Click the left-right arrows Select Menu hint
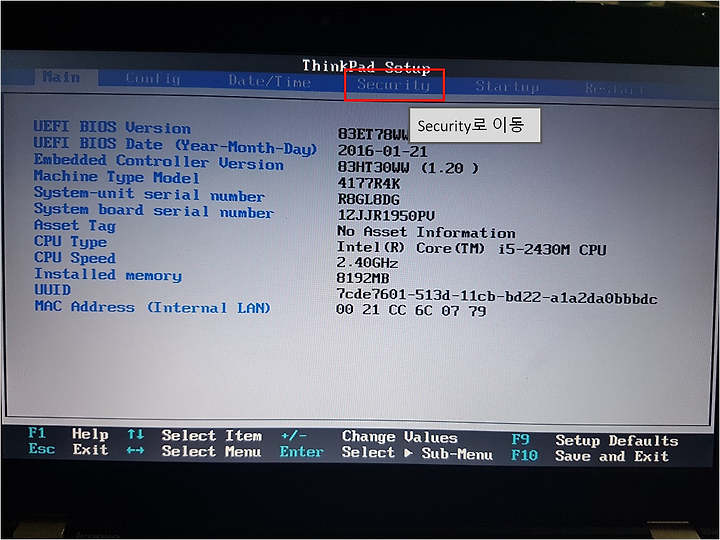Viewport: 720px width, 540px height. coord(194,451)
